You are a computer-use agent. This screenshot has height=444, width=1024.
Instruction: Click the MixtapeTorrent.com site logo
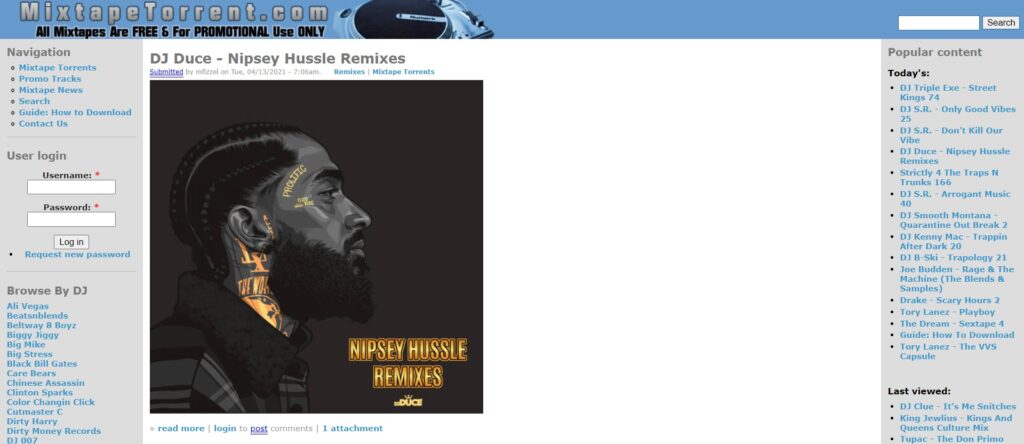tap(173, 19)
